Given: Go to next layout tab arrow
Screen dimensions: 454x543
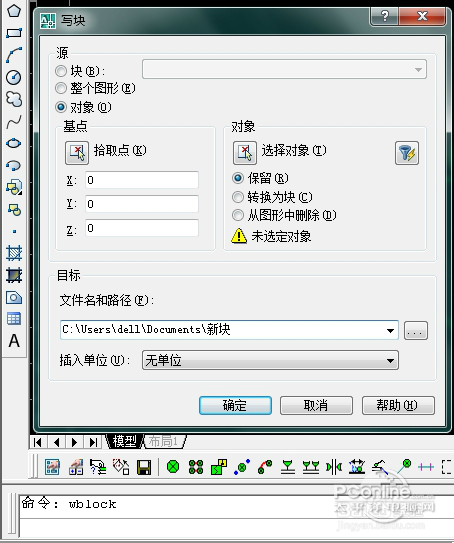Looking at the screenshot, I should pyautogui.click(x=74, y=442).
